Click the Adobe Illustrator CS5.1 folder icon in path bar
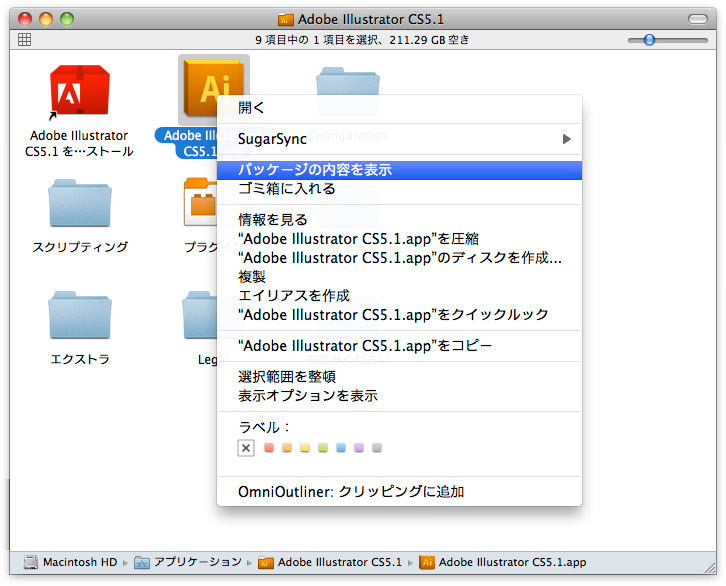 click(x=266, y=562)
